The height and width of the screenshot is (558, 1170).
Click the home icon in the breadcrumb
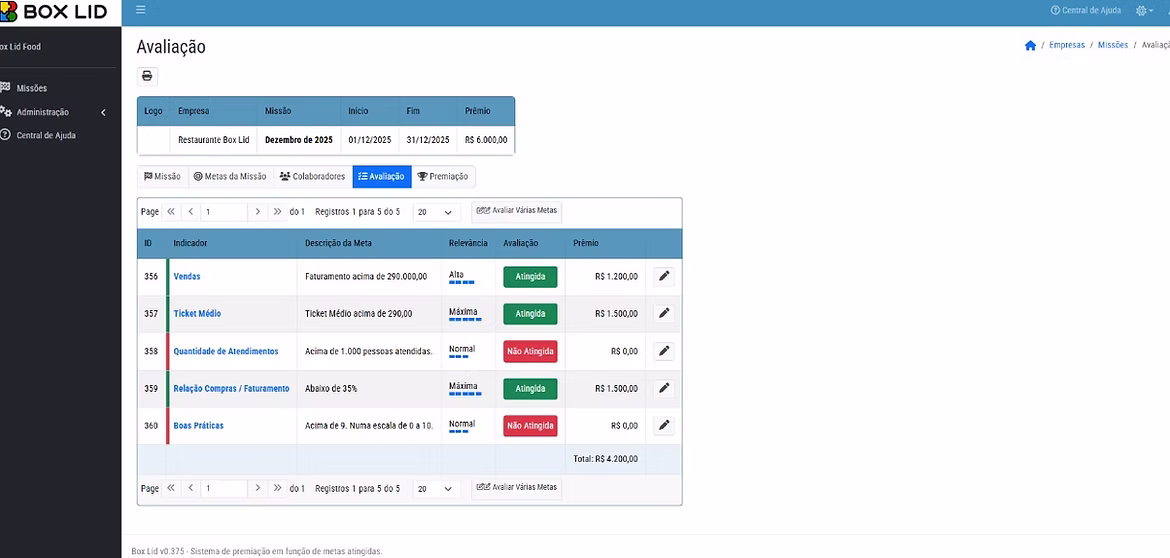[1030, 46]
